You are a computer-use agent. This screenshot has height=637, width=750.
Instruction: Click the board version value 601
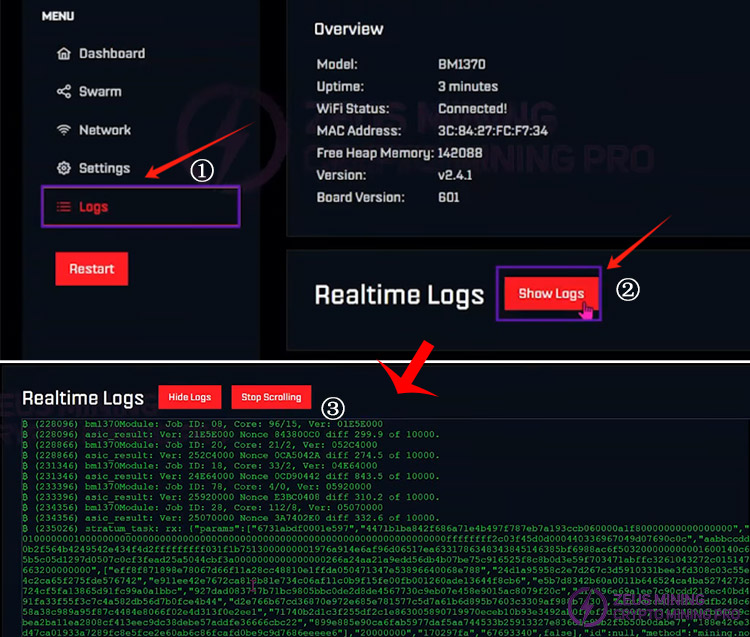pyautogui.click(x=449, y=197)
